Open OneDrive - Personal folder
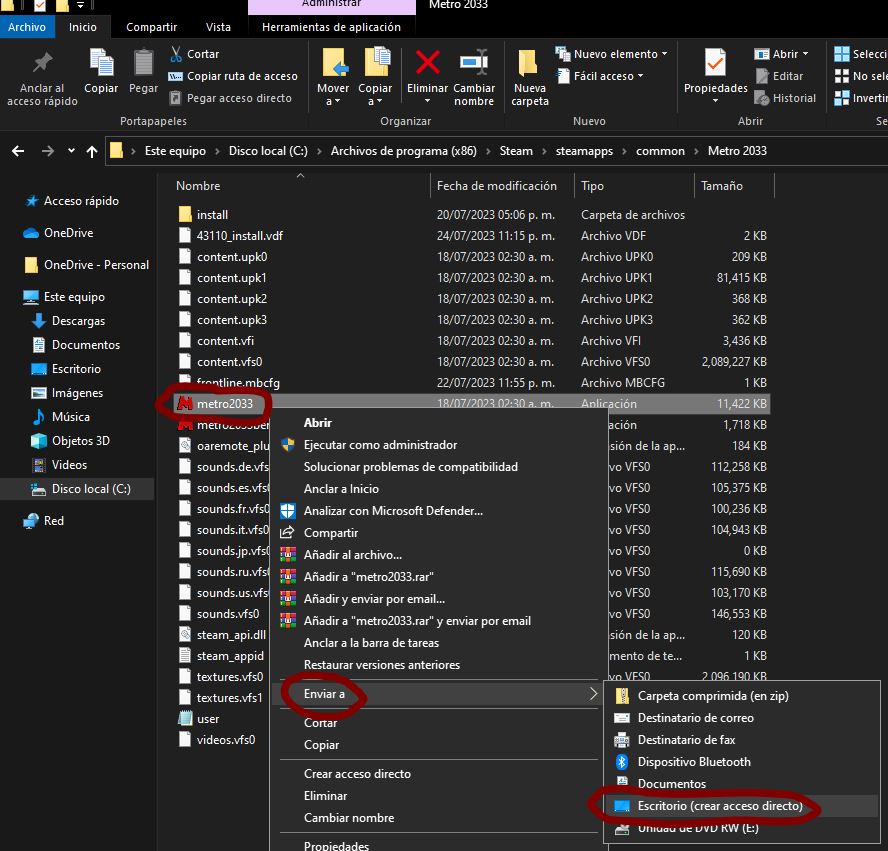This screenshot has width=888, height=851. click(x=87, y=265)
